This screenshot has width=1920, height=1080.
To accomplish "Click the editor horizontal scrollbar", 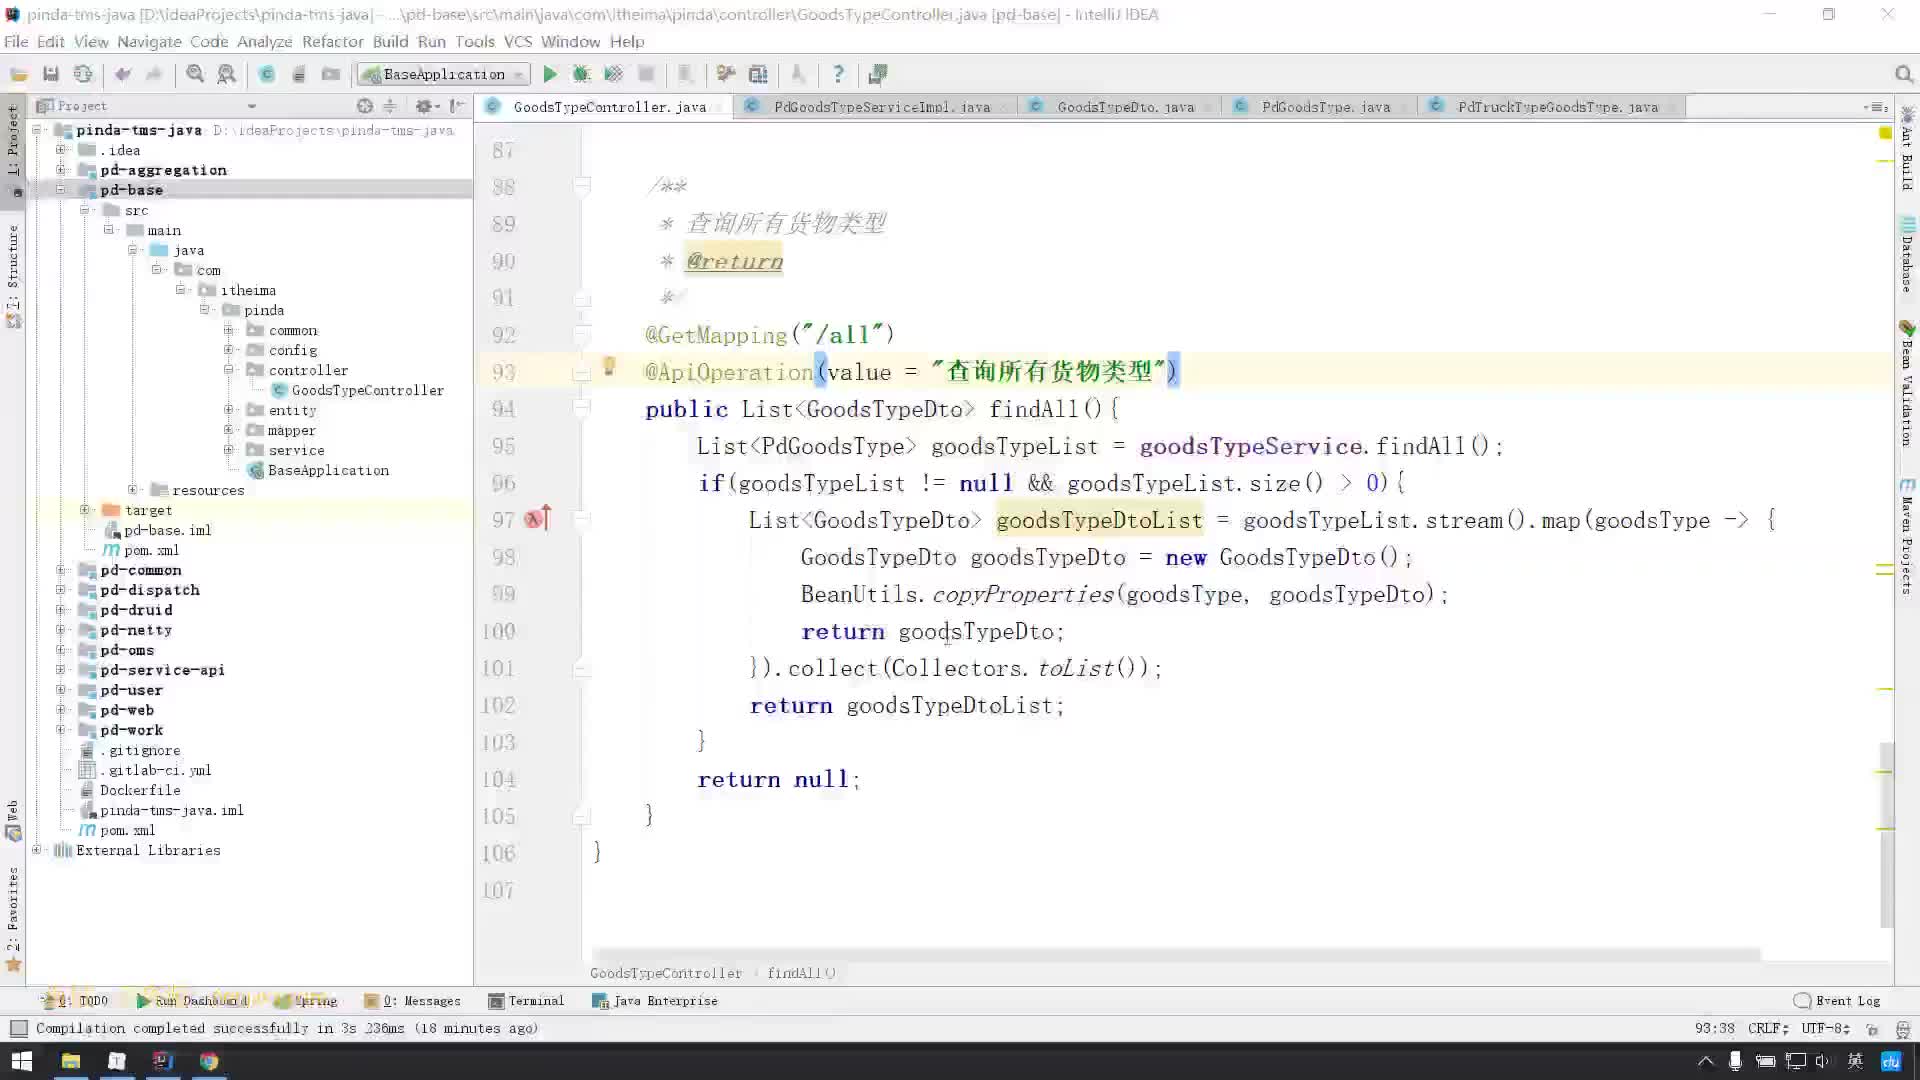I will click(1176, 955).
